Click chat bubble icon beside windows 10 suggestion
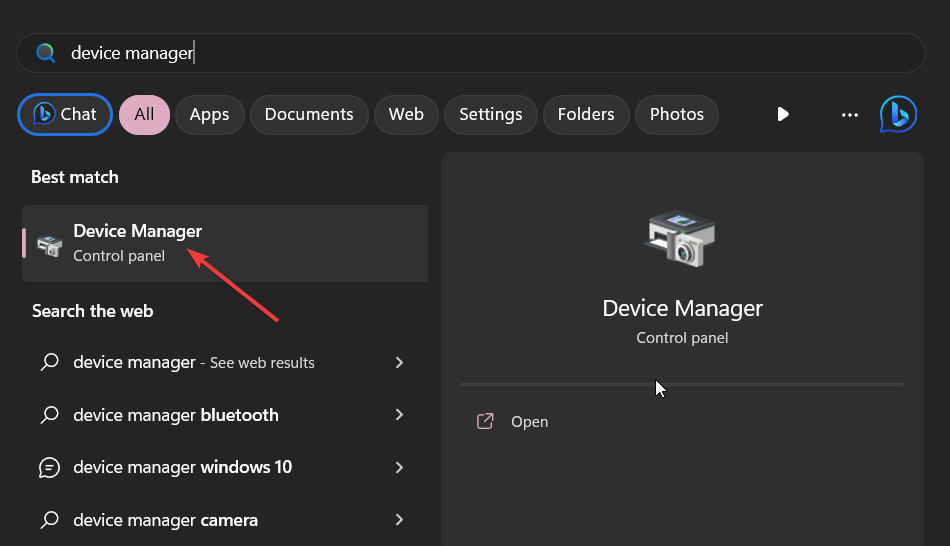The height and width of the screenshot is (546, 950). click(x=49, y=467)
